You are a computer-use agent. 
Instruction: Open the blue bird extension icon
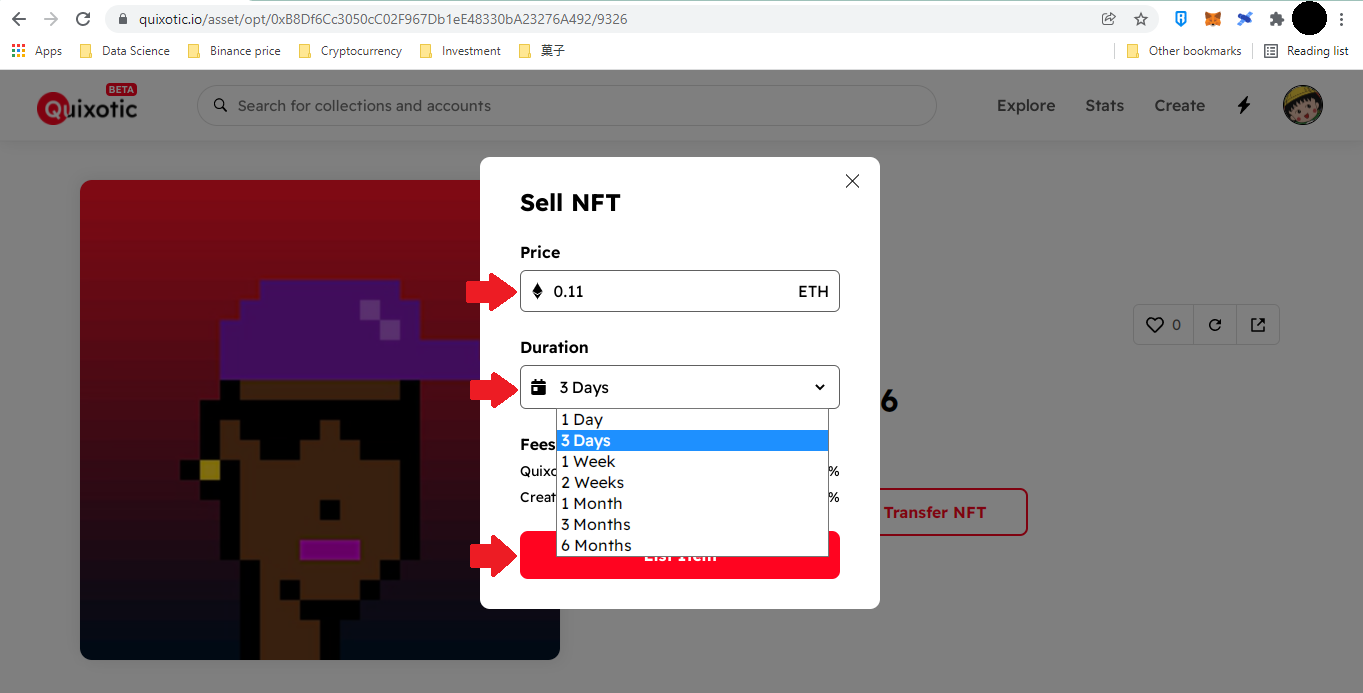point(1245,19)
